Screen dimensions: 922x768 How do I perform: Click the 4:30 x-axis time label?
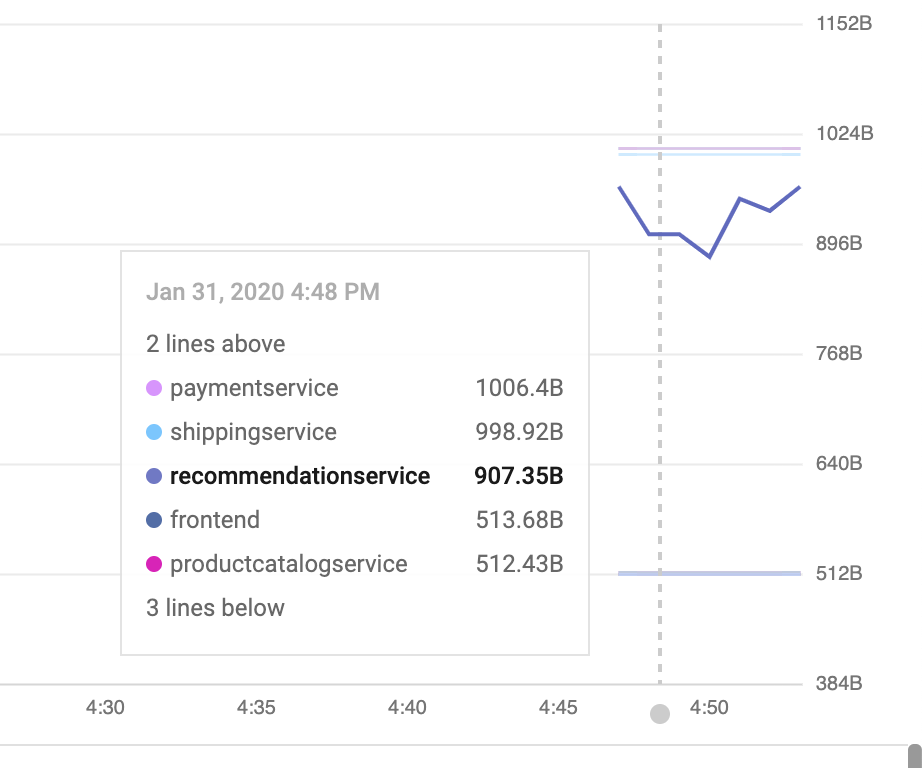pyautogui.click(x=105, y=708)
